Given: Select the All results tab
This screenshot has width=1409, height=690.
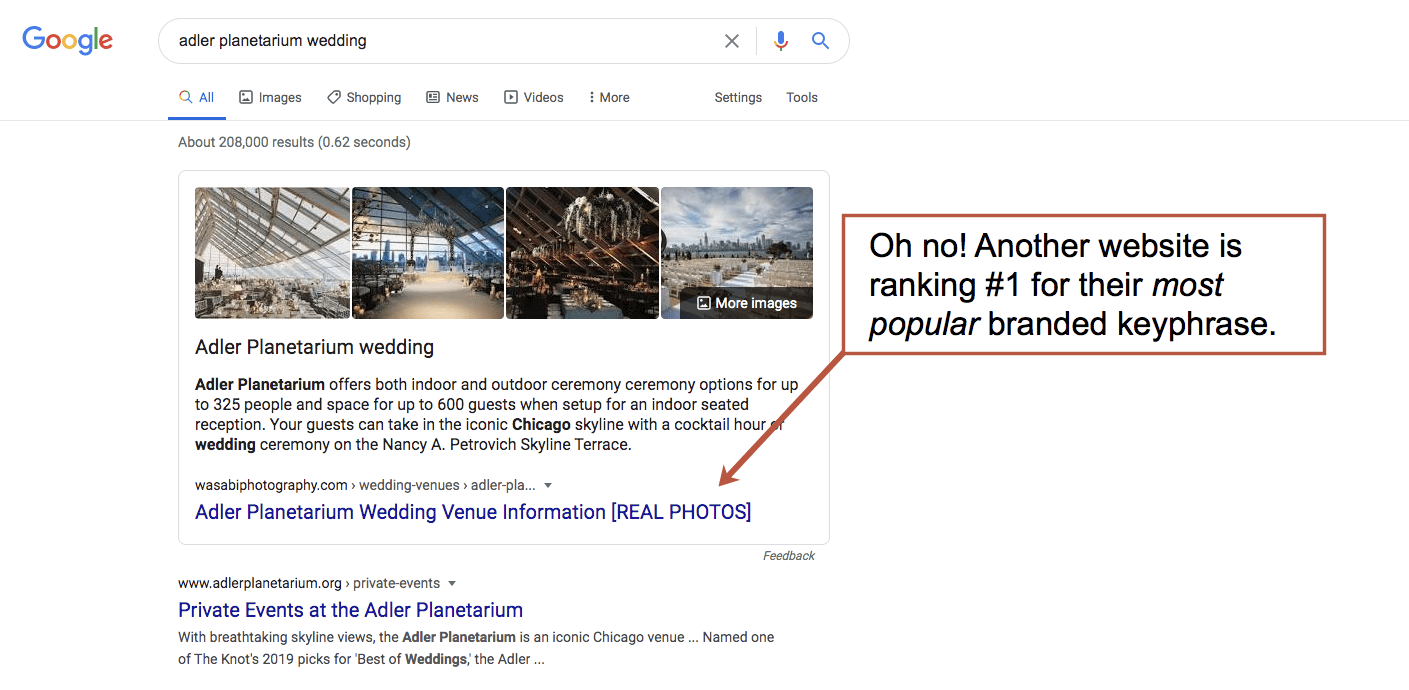Looking at the screenshot, I should 197,97.
